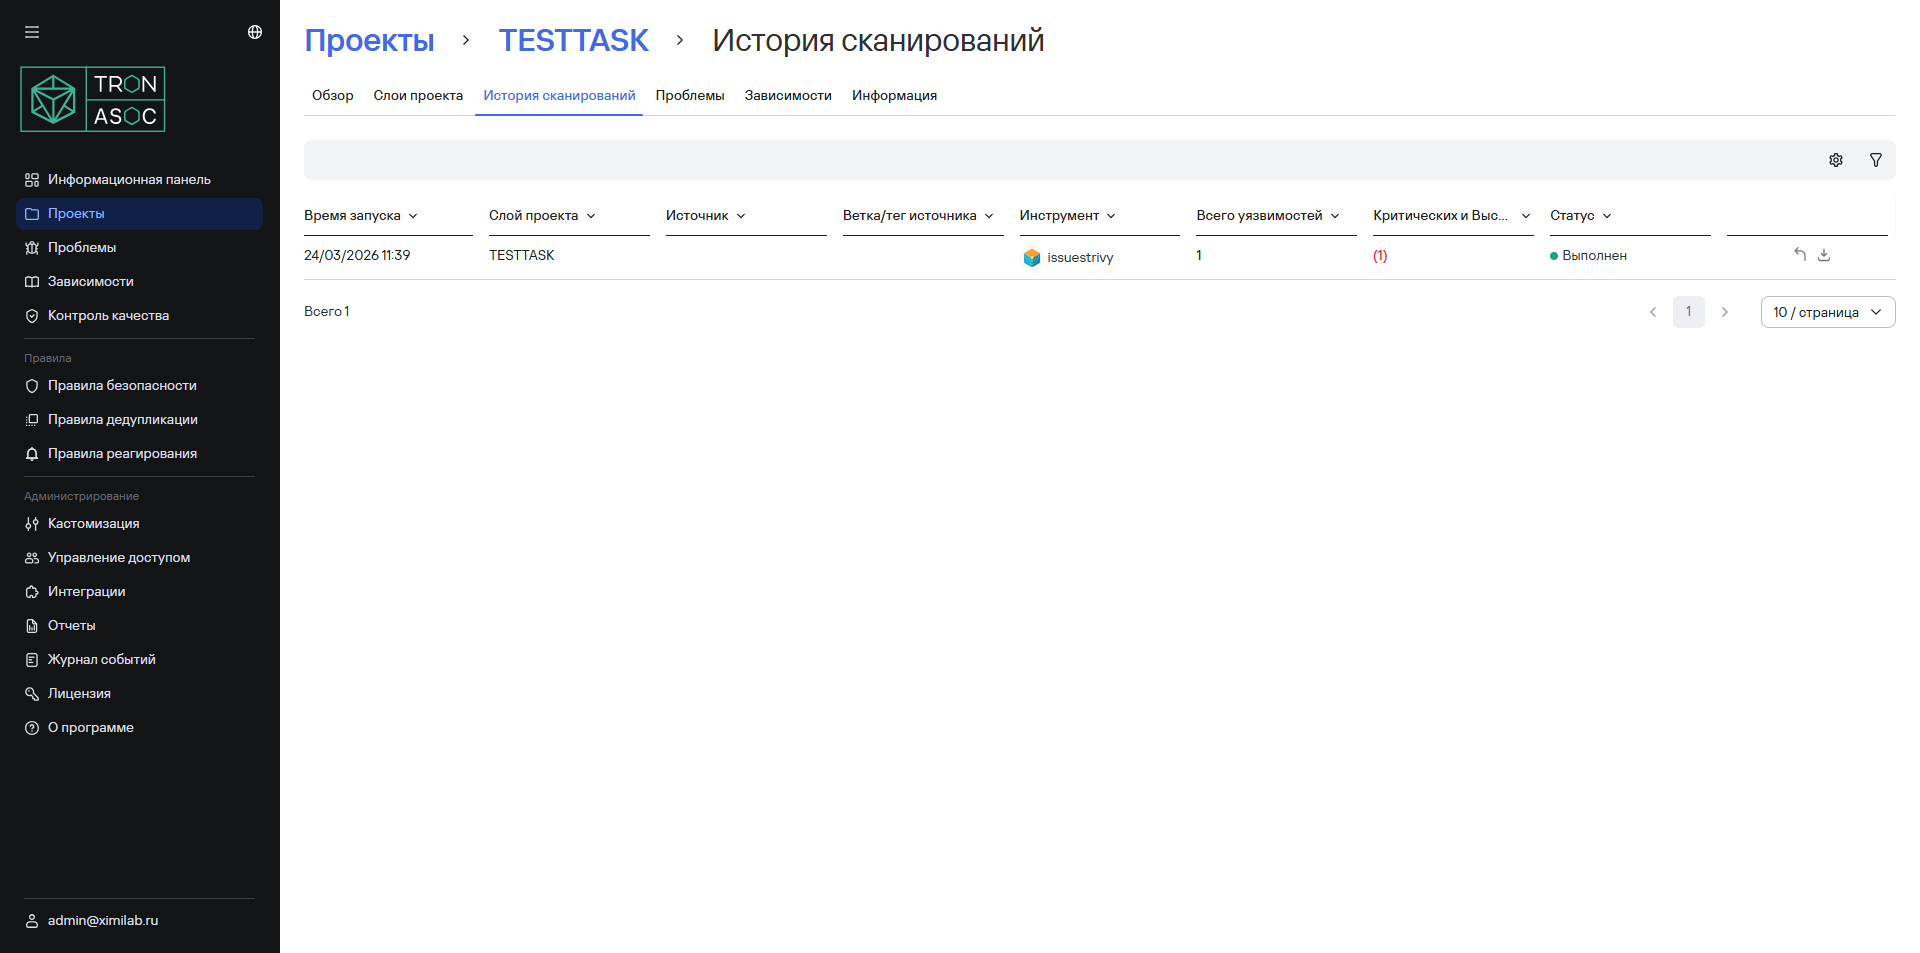Open the Статус column dropdown
This screenshot has height=953, width=1920.
tap(1608, 216)
